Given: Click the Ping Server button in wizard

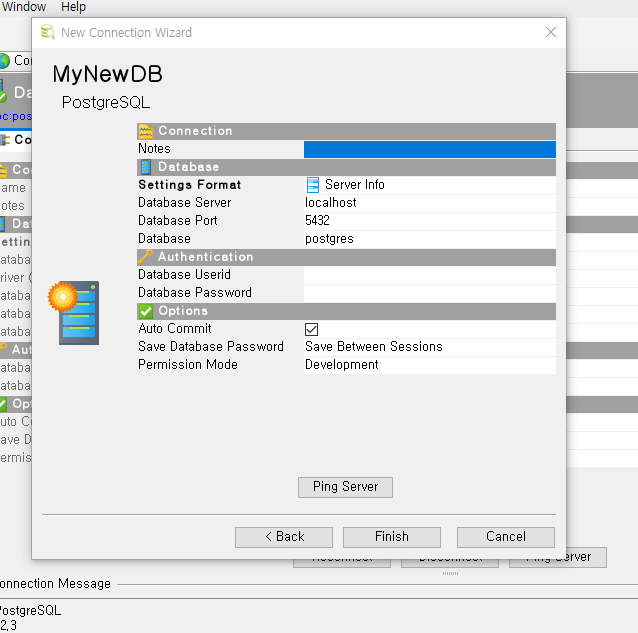Looking at the screenshot, I should tap(345, 487).
